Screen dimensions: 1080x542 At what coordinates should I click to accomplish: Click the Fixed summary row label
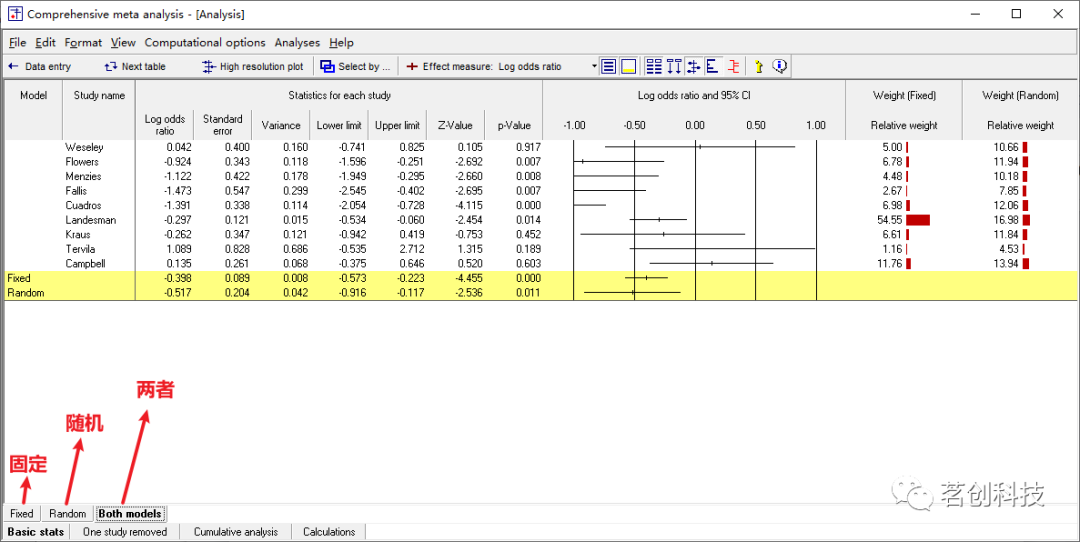pyautogui.click(x=19, y=278)
